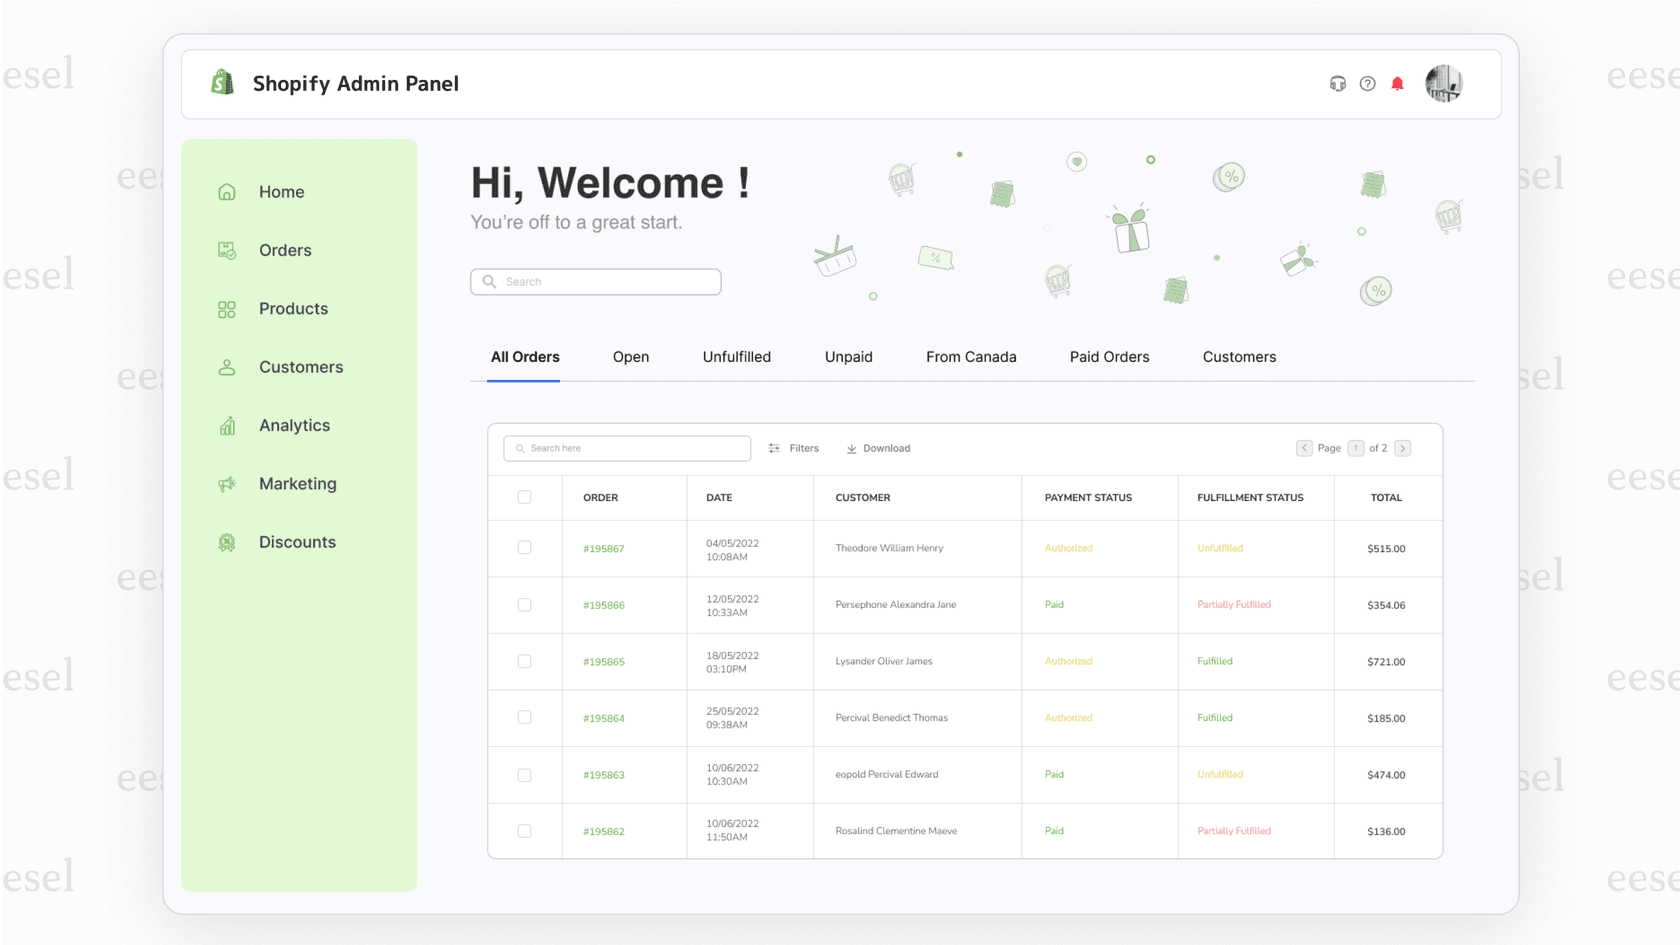Switch to the Unfulfilled tab
Viewport: 1680px width, 945px height.
coord(736,357)
